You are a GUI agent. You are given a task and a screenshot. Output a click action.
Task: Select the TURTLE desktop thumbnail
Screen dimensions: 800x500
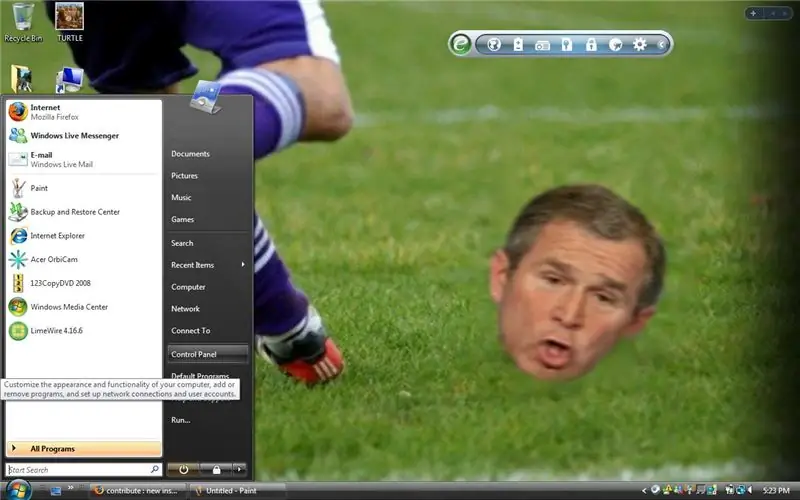pos(70,22)
